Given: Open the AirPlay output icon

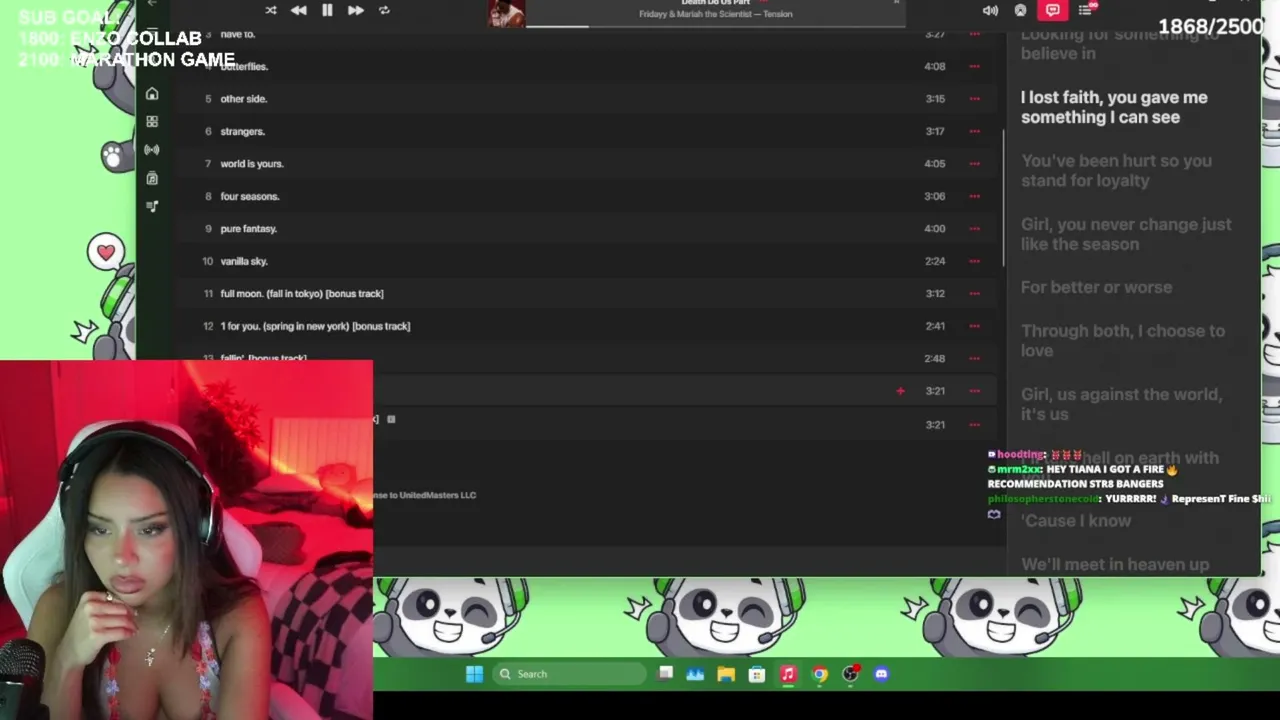Looking at the screenshot, I should pyautogui.click(x=1020, y=10).
